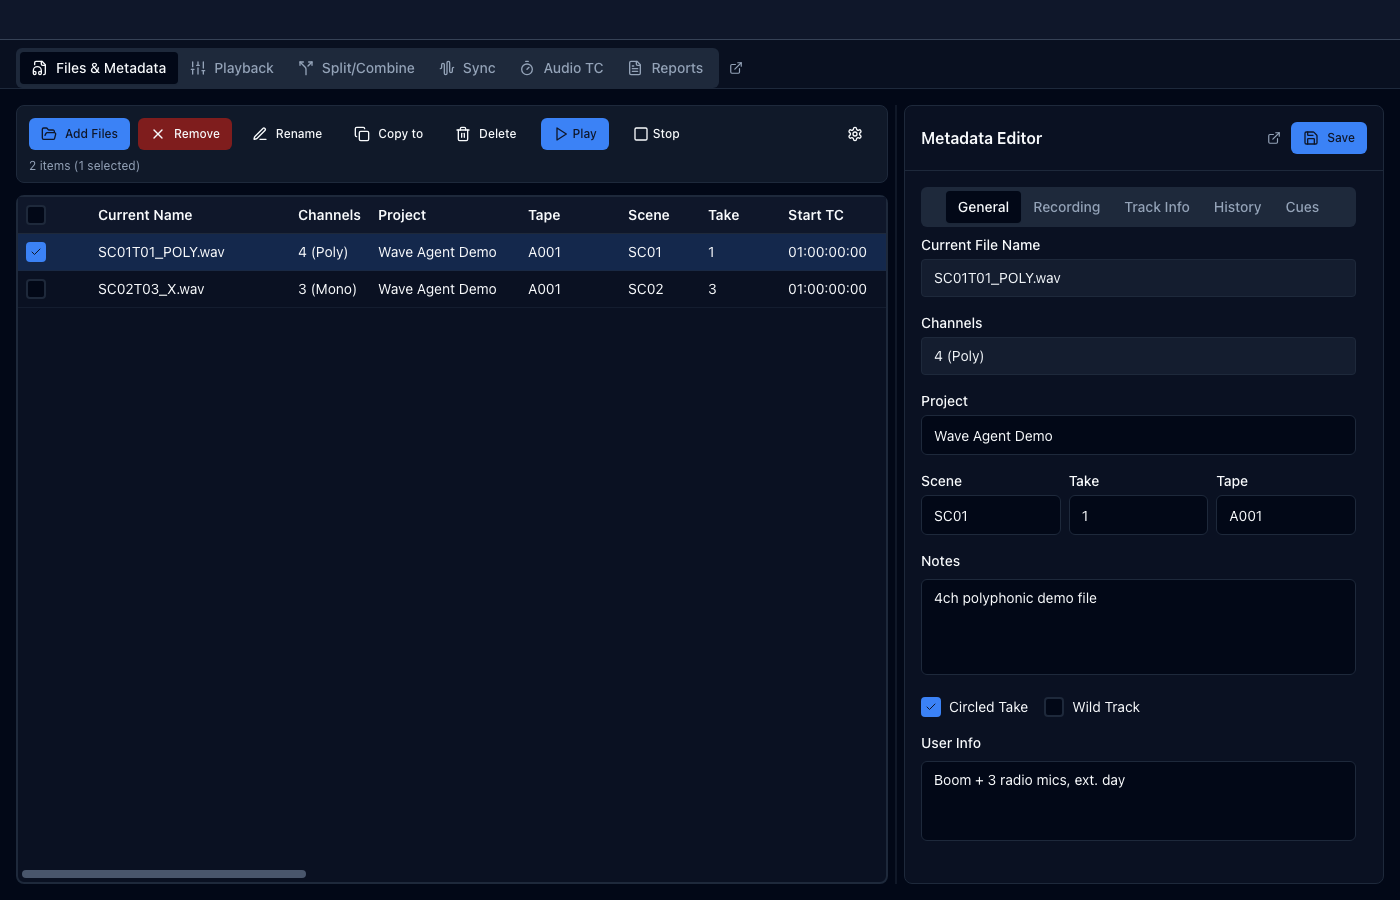Image resolution: width=1400 pixels, height=900 pixels.
Task: Open the Playback tab
Action: click(x=232, y=68)
